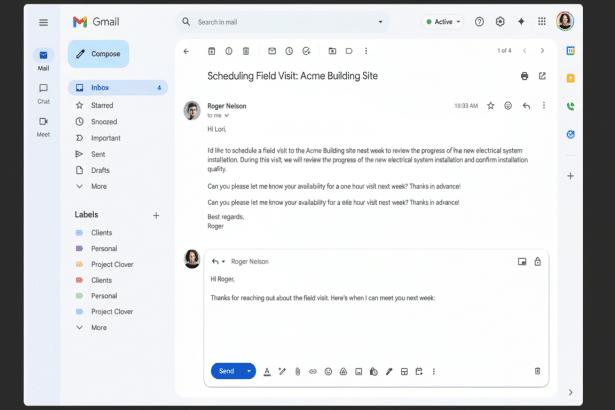Open Meet in the side rail
Viewport: 615px width, 410px height.
pyautogui.click(x=44, y=127)
